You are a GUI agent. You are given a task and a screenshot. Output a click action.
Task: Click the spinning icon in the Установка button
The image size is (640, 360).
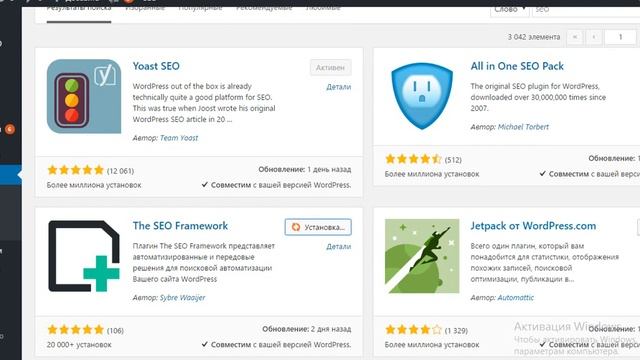tap(296, 227)
